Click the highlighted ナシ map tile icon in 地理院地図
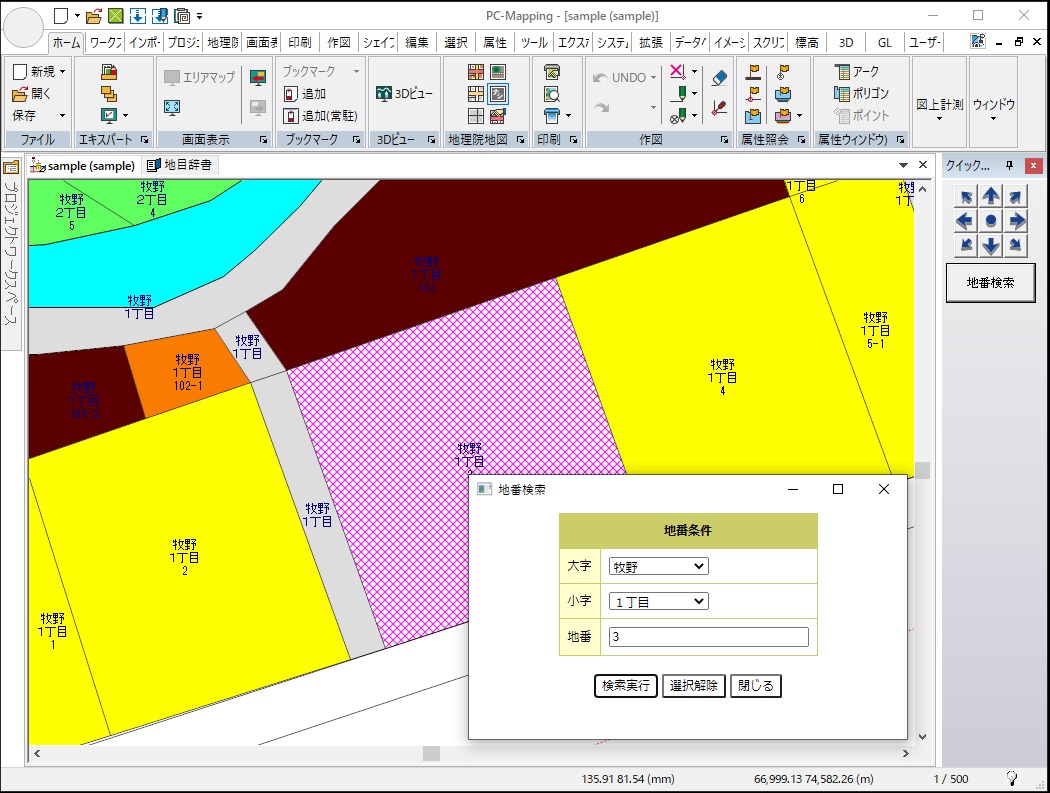Image resolution: width=1050 pixels, height=793 pixels. pyautogui.click(x=498, y=94)
